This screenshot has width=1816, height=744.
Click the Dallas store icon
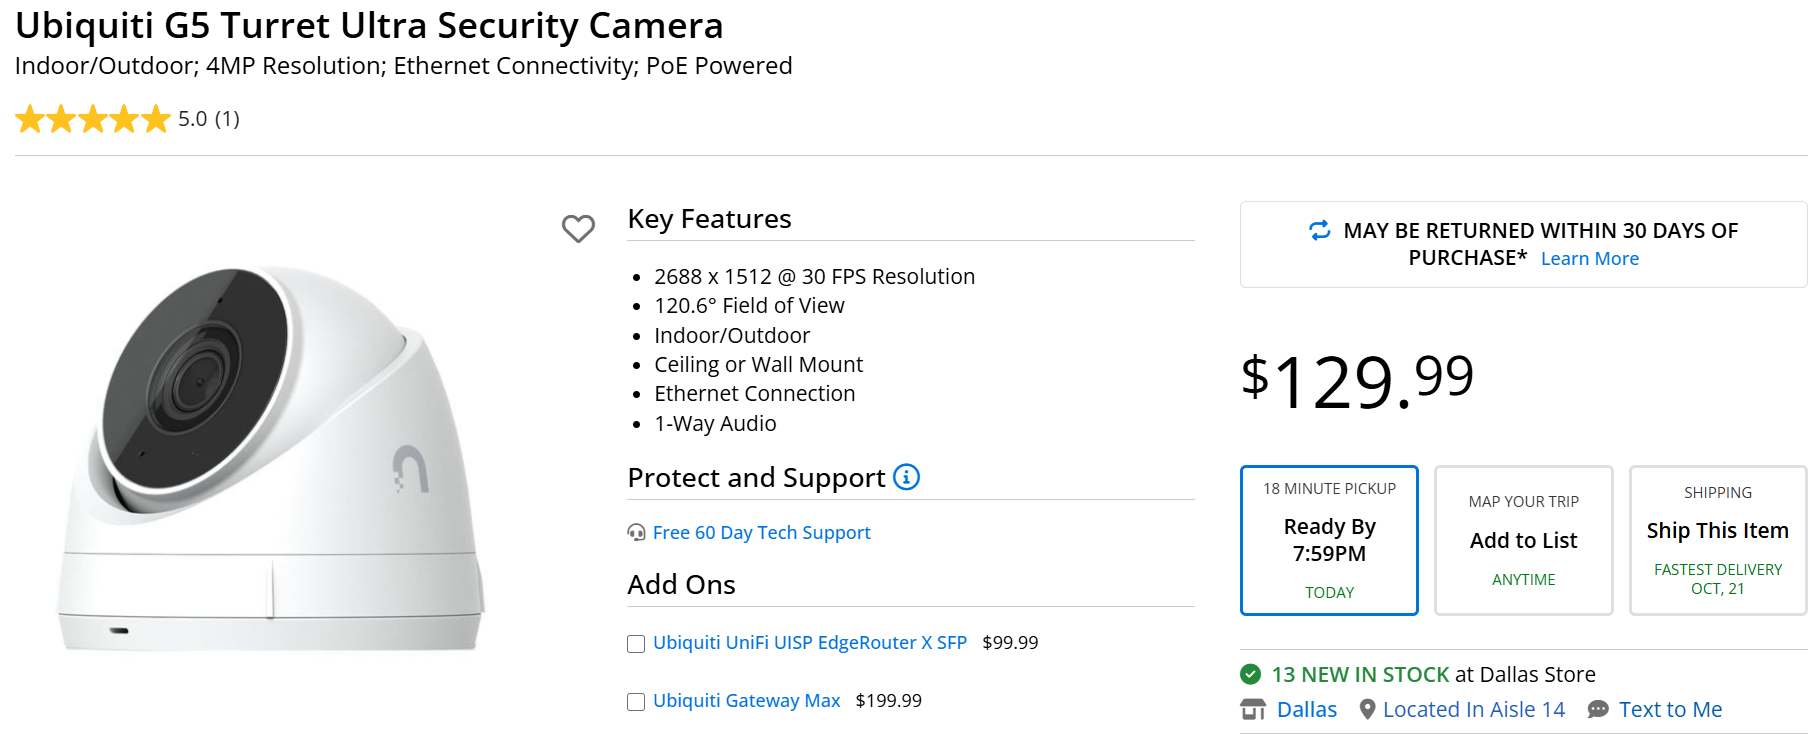pos(1253,709)
